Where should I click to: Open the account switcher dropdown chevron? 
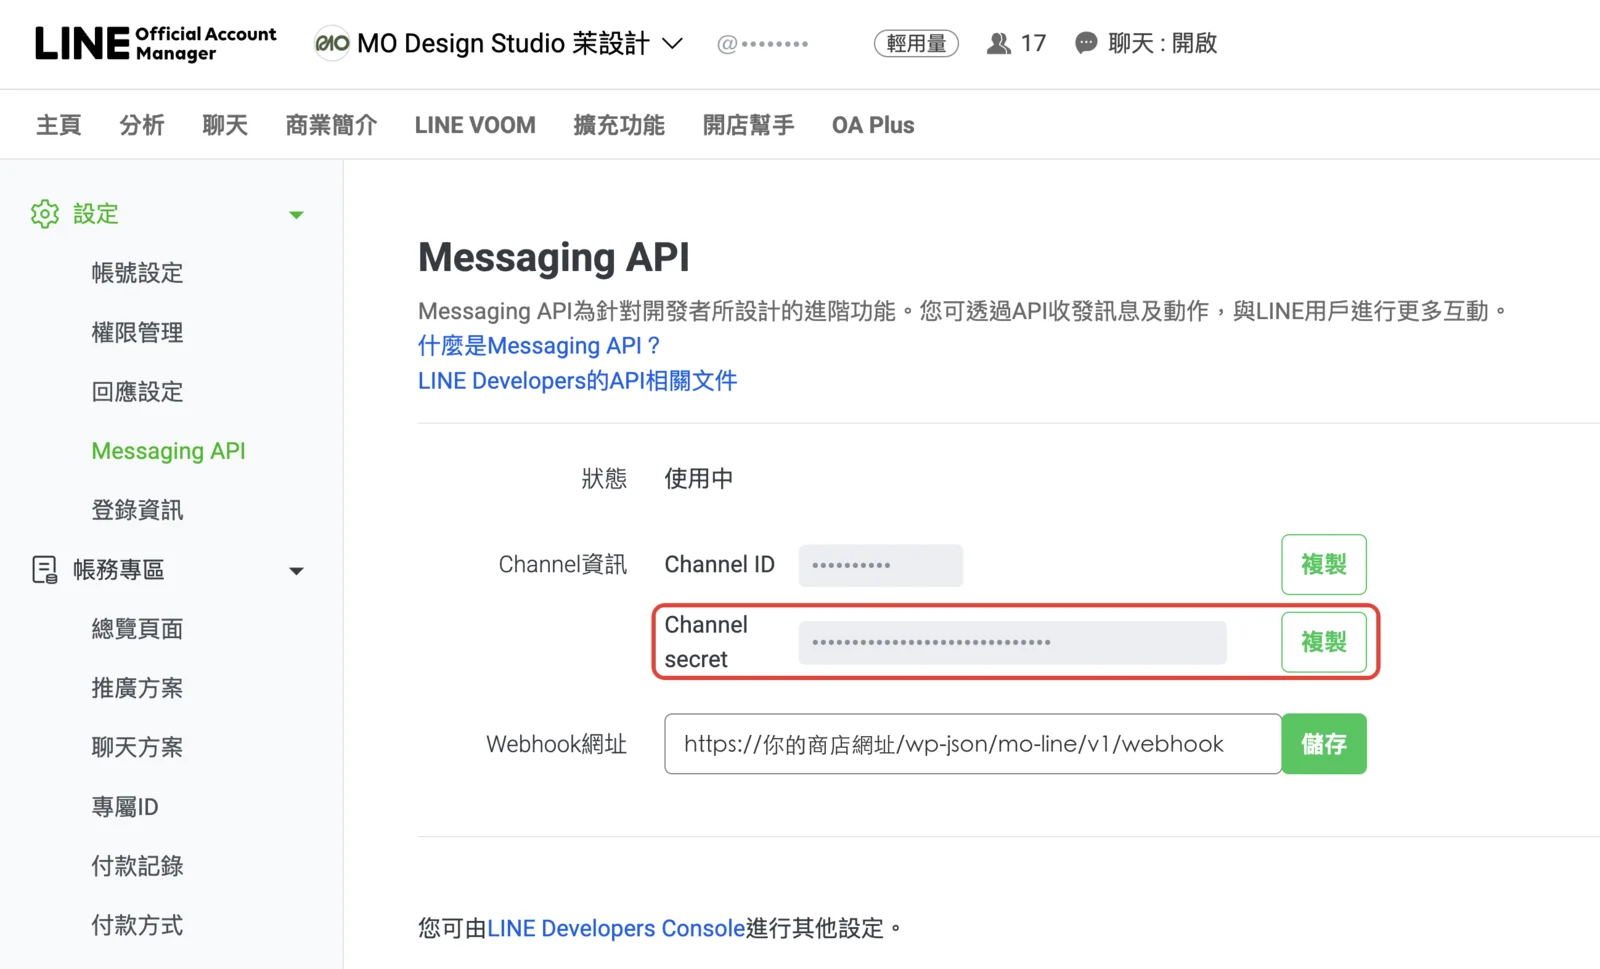click(x=673, y=43)
